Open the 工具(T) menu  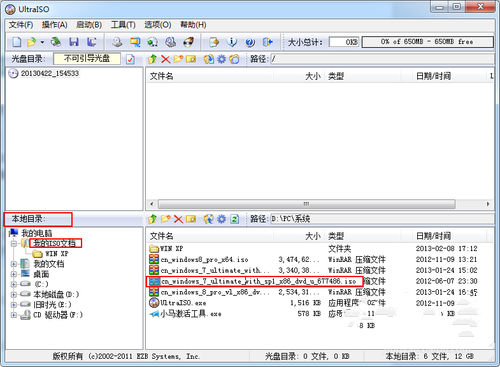(123, 25)
